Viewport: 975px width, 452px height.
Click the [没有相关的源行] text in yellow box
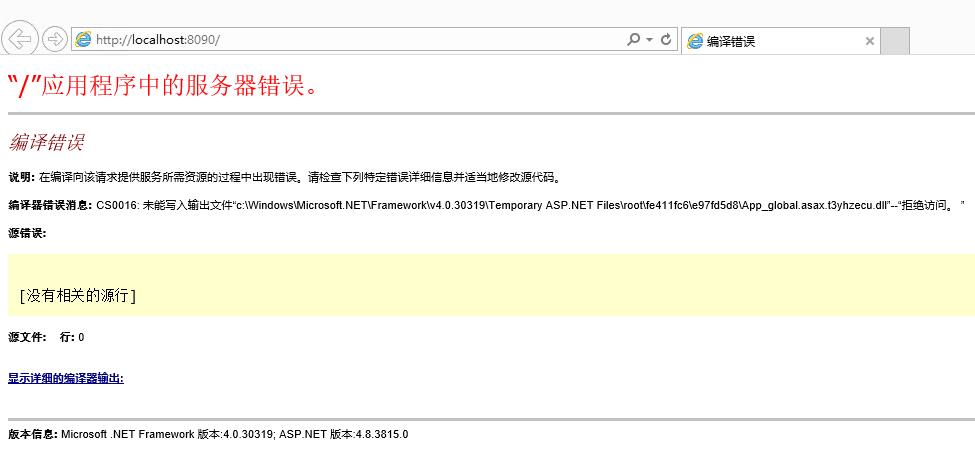(x=77, y=295)
